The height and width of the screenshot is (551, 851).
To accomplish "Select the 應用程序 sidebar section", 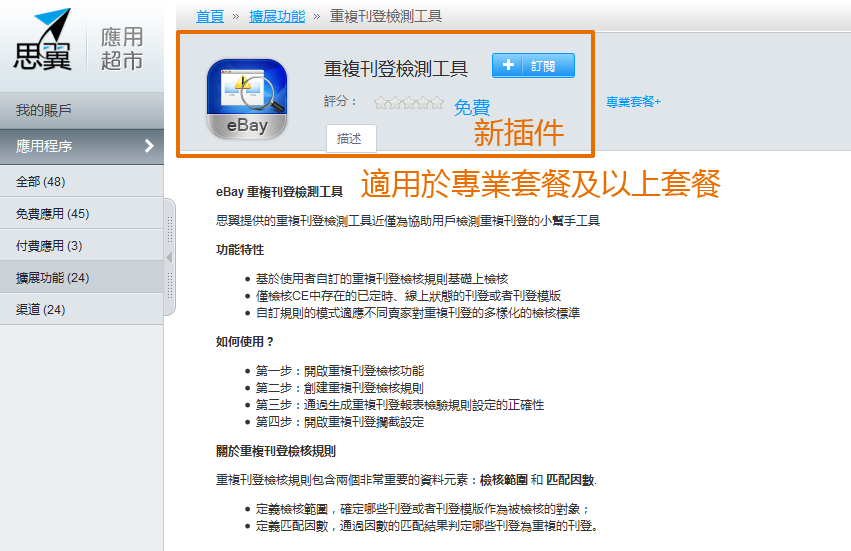I will tap(82, 146).
